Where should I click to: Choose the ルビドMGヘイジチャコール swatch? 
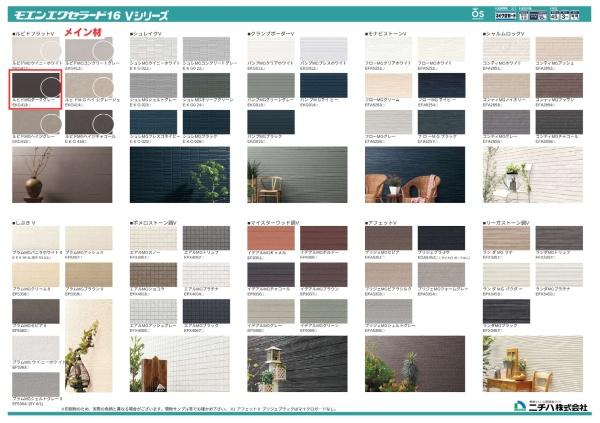click(x=89, y=122)
